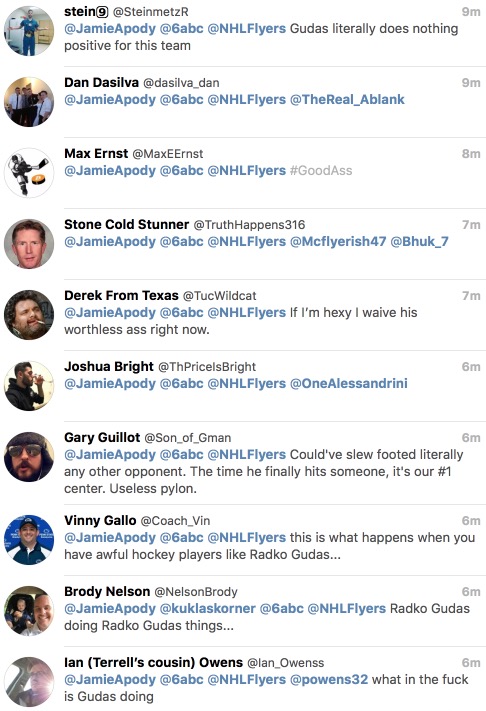The height and width of the screenshot is (711, 486).
Task: Open Joshua Bright's display name
Action: tap(109, 366)
